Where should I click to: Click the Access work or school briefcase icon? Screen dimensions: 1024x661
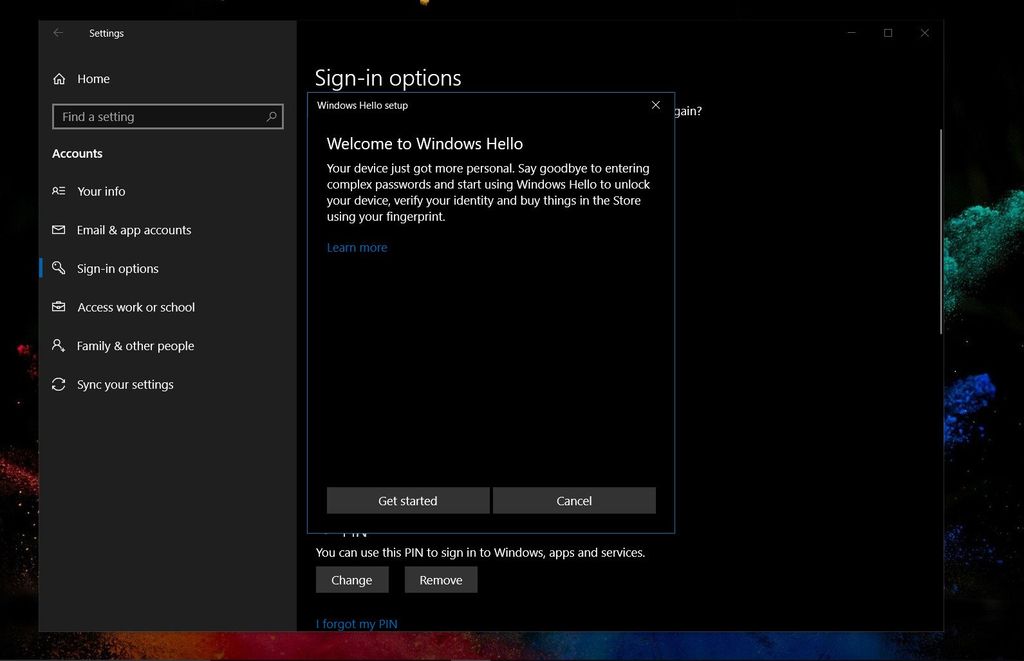pyautogui.click(x=60, y=307)
